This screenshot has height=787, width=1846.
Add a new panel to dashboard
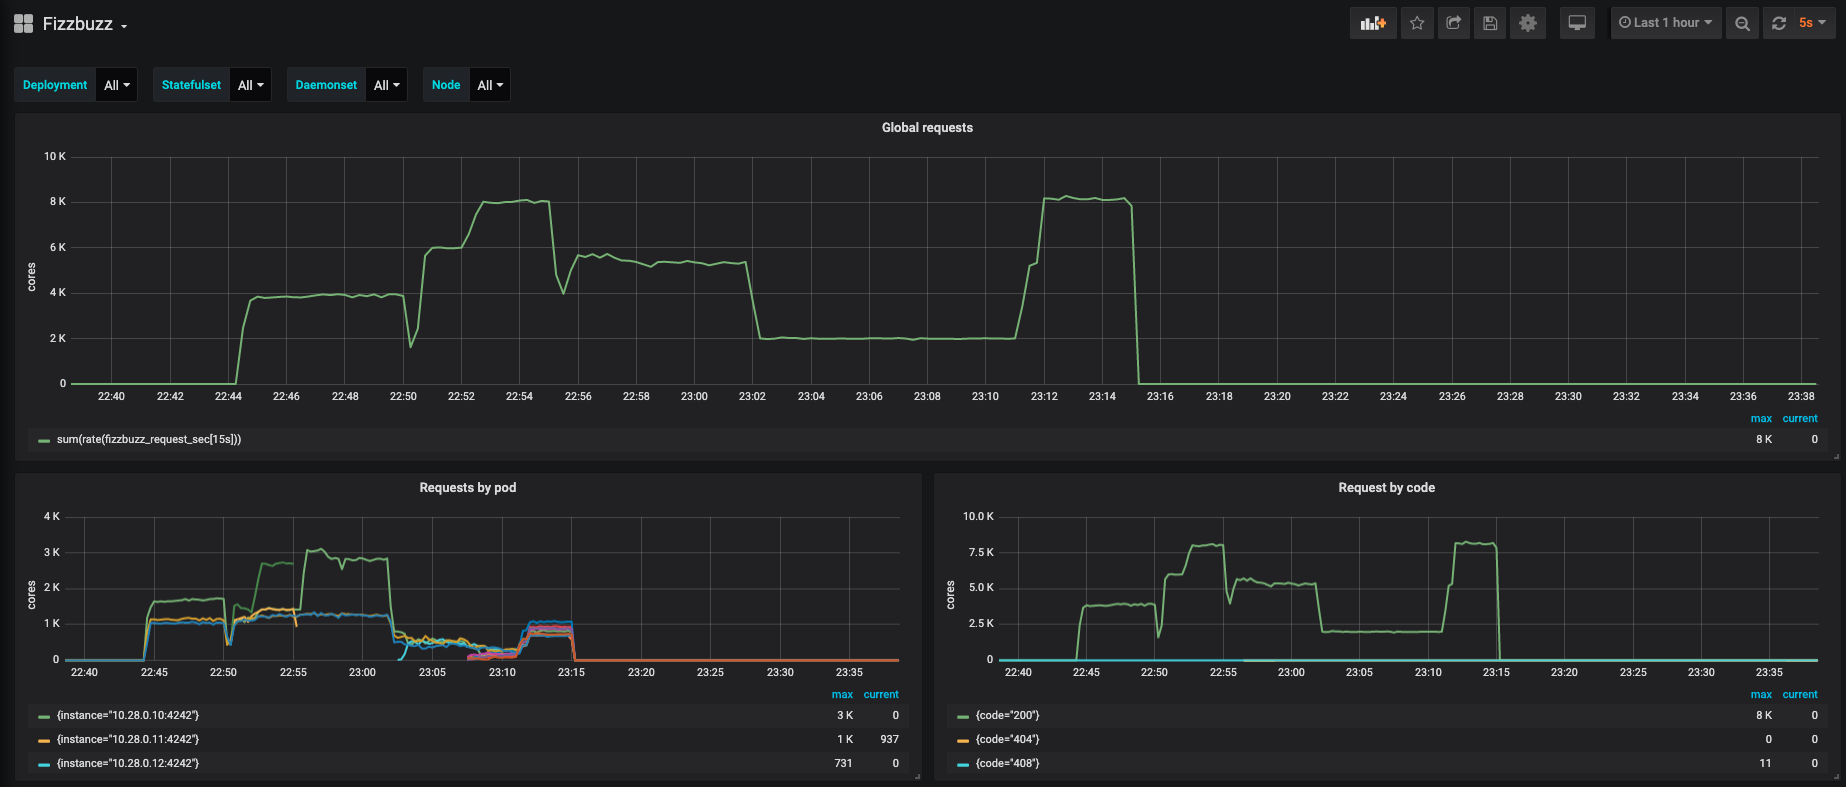click(x=1373, y=23)
